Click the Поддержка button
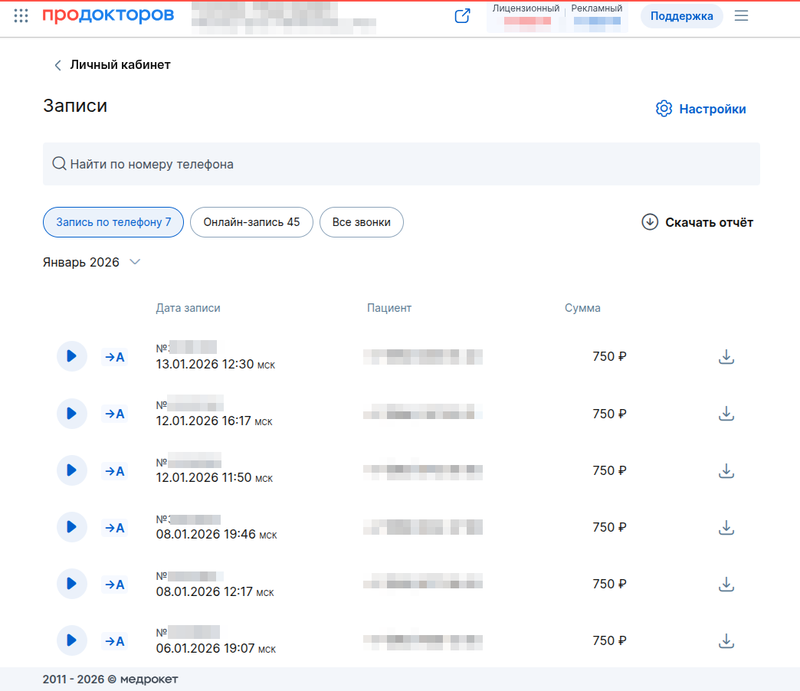800x691 pixels. [x=681, y=16]
